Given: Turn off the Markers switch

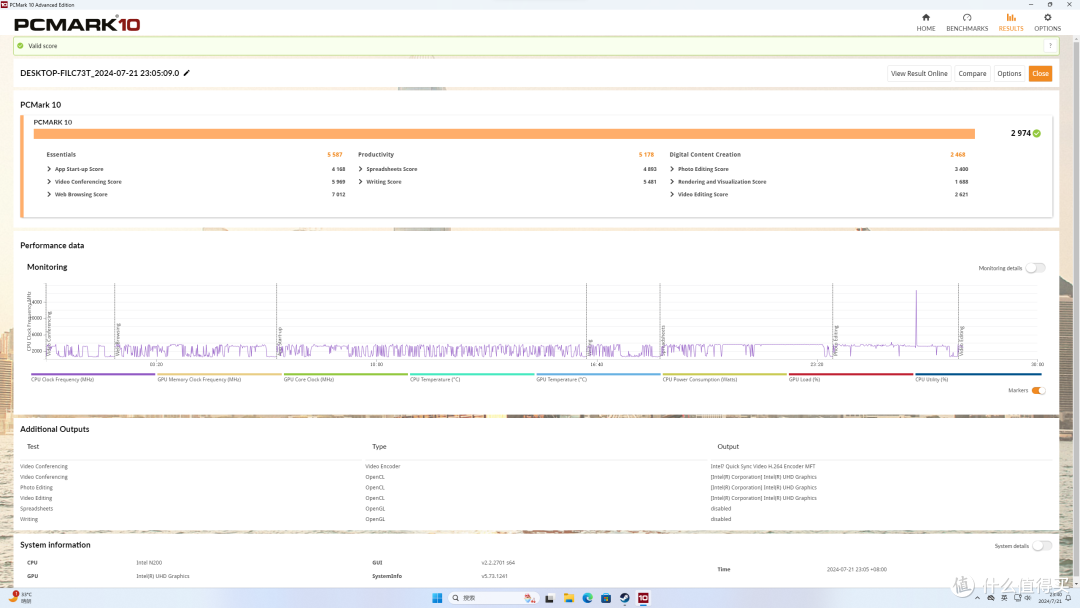Looking at the screenshot, I should coord(1038,390).
